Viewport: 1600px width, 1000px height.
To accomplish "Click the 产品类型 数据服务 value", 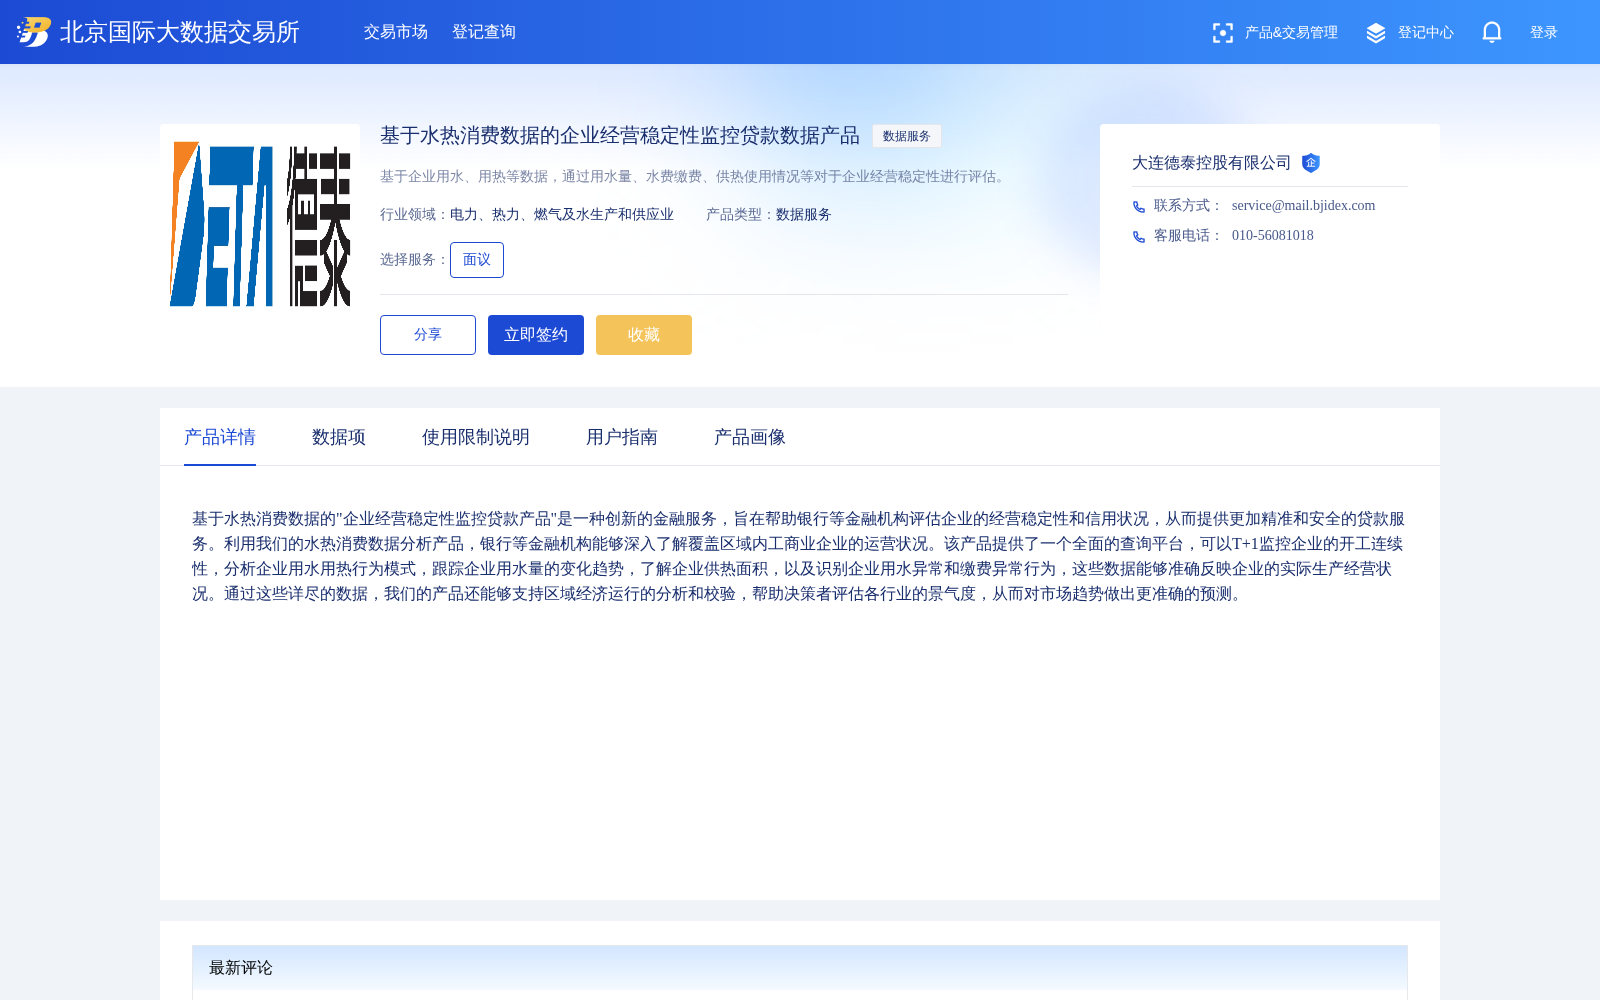I will [x=804, y=214].
